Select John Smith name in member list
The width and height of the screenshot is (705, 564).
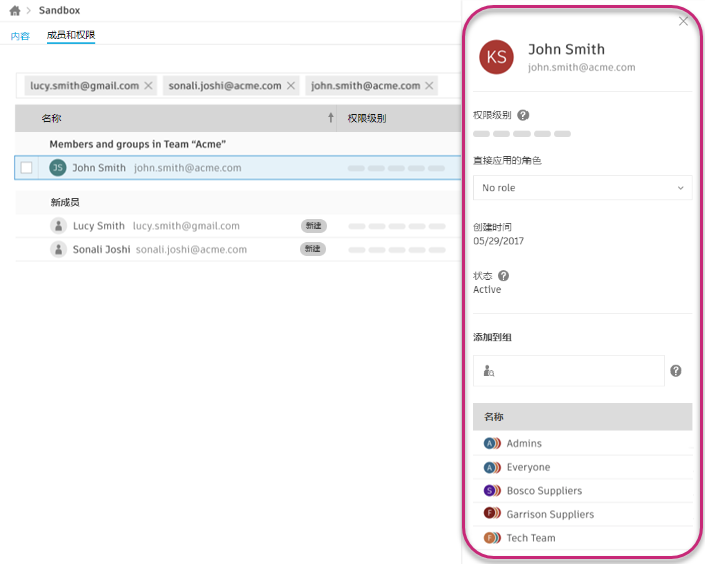click(x=99, y=168)
